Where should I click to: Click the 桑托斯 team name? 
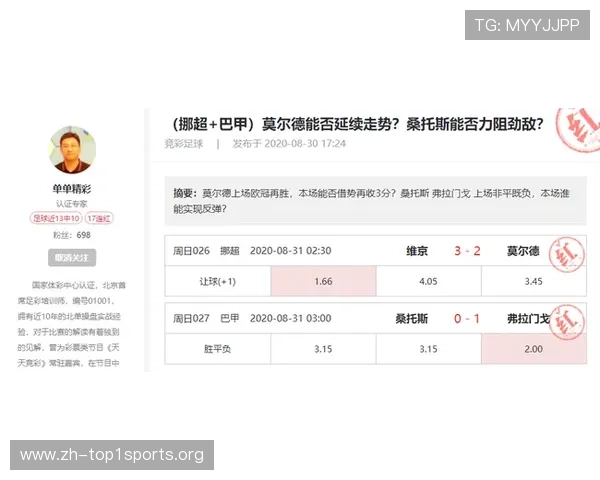[x=412, y=319]
